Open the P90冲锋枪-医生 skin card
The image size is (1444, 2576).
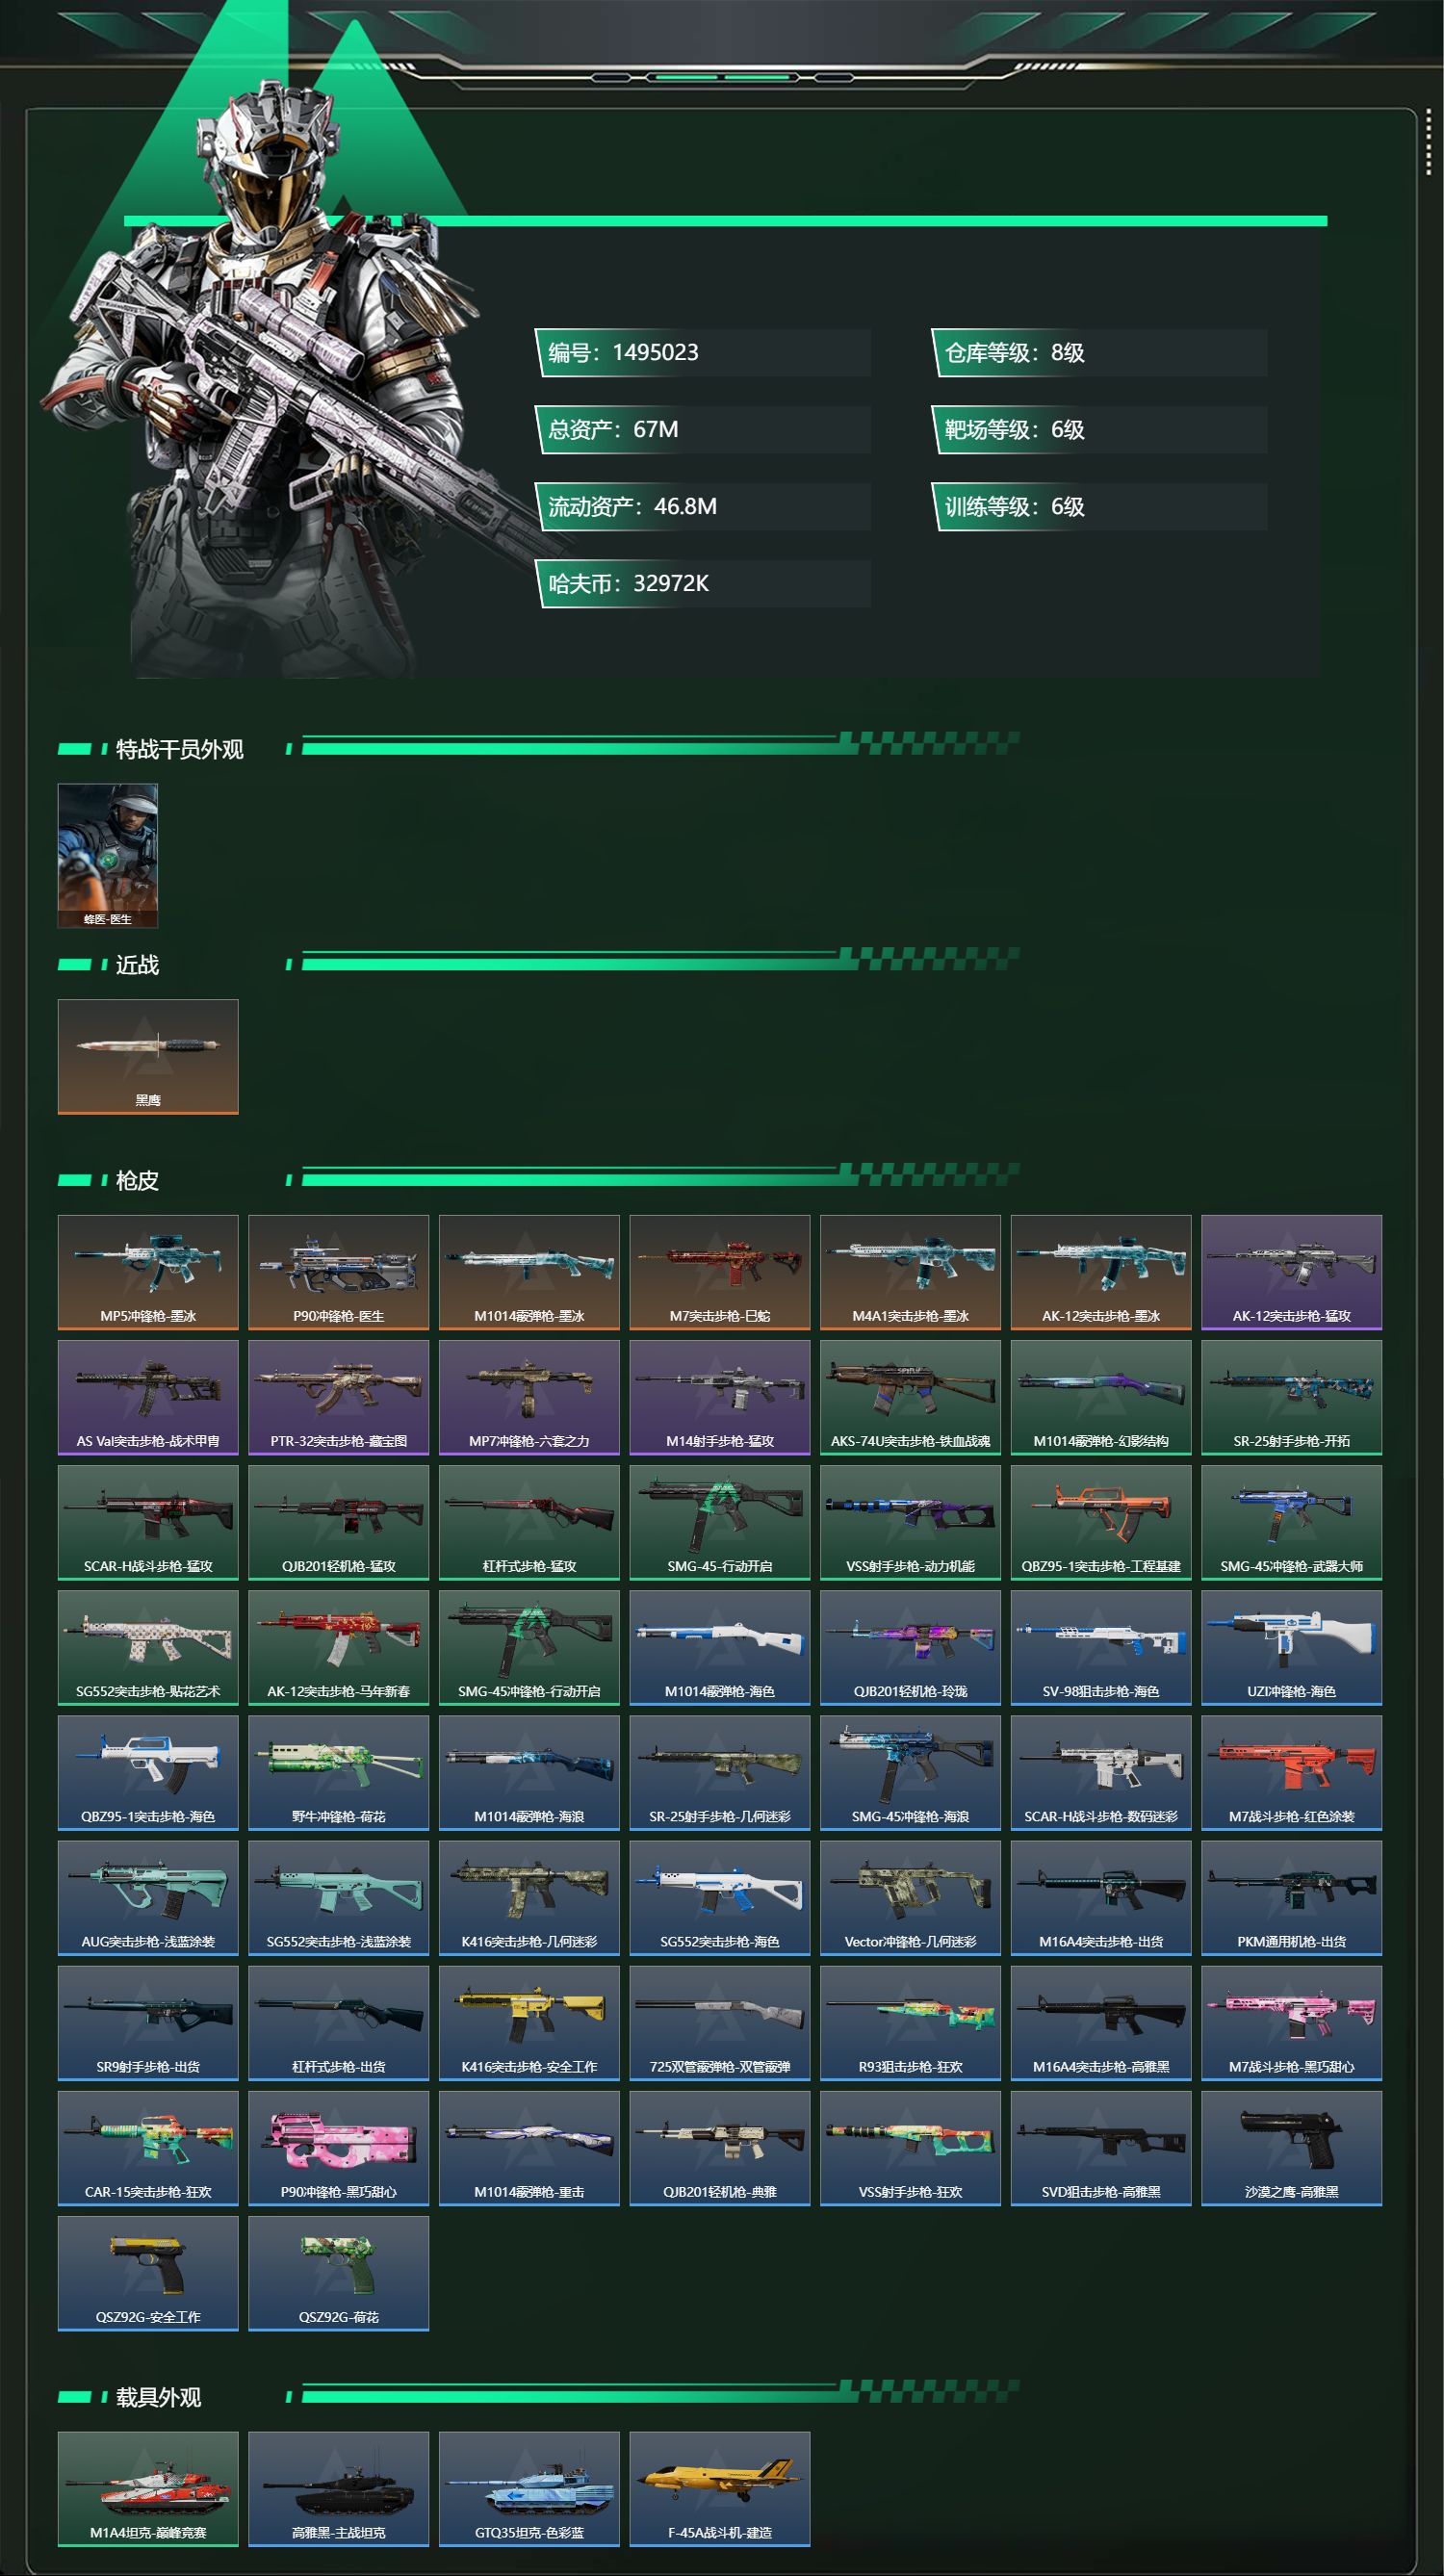(338, 1272)
